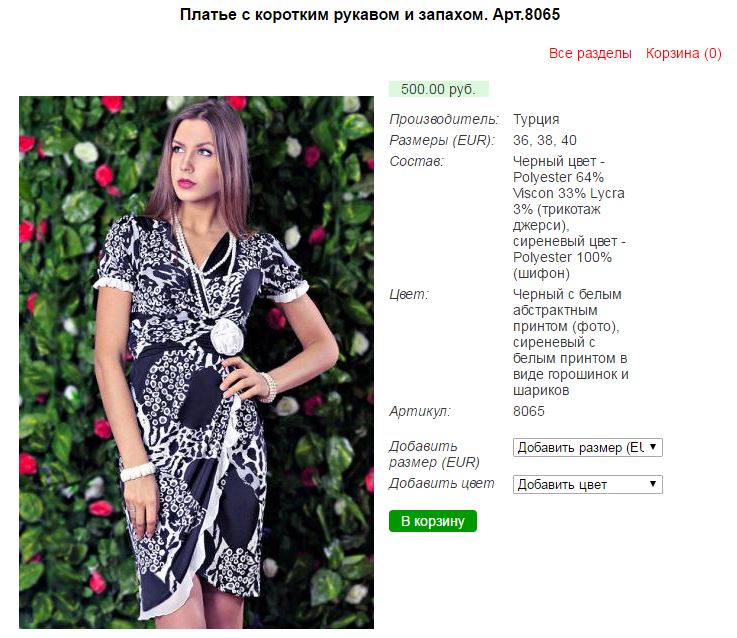
Task: Click the dress product photo
Action: [x=196, y=362]
